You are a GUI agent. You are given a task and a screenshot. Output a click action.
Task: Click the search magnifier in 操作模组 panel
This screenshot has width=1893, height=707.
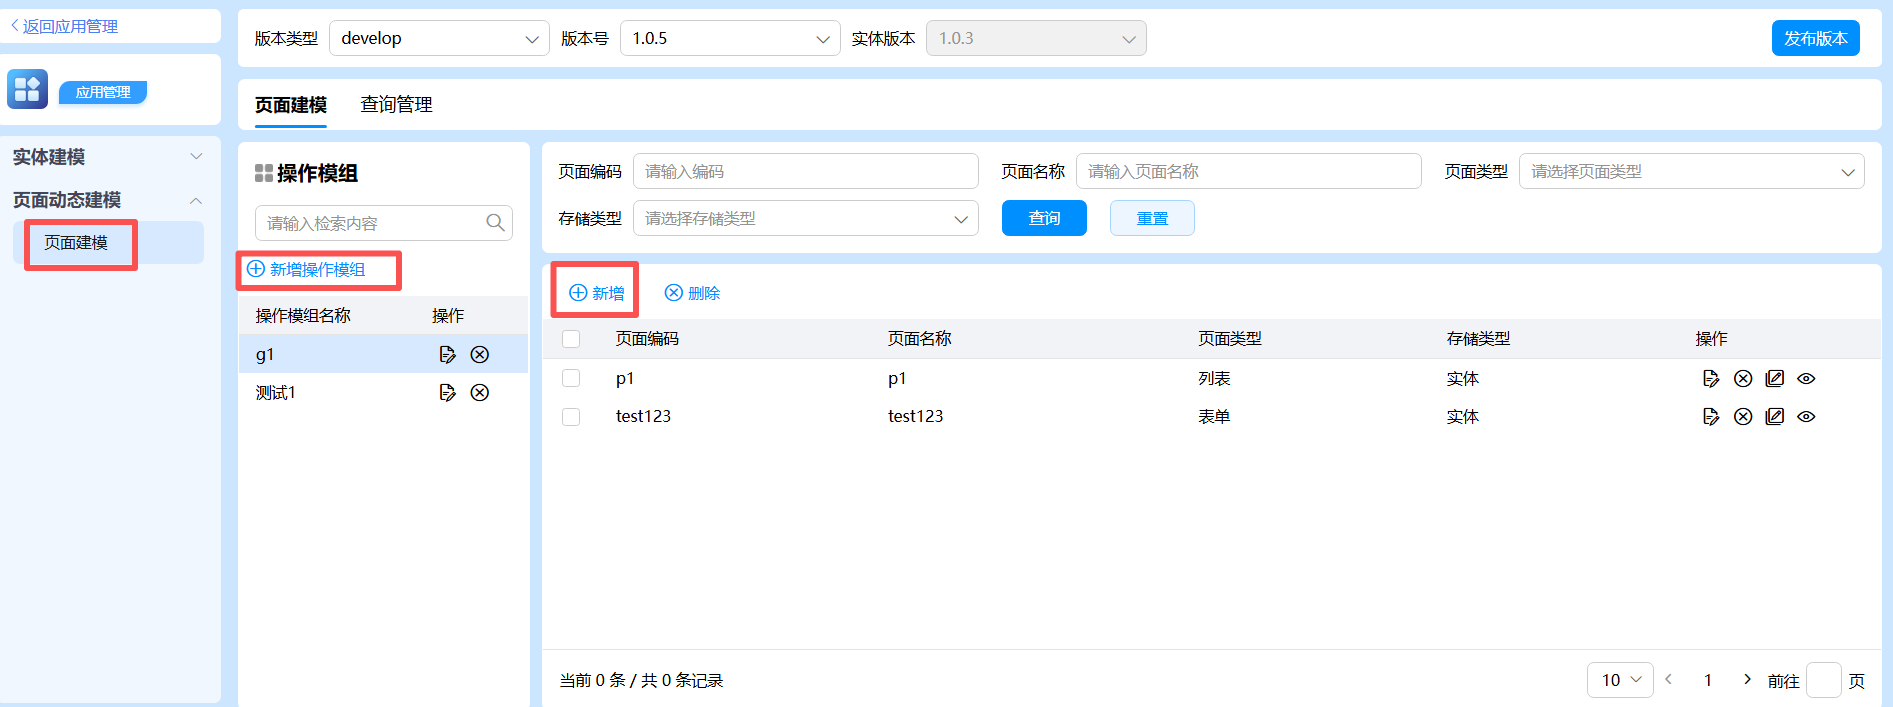pos(495,223)
